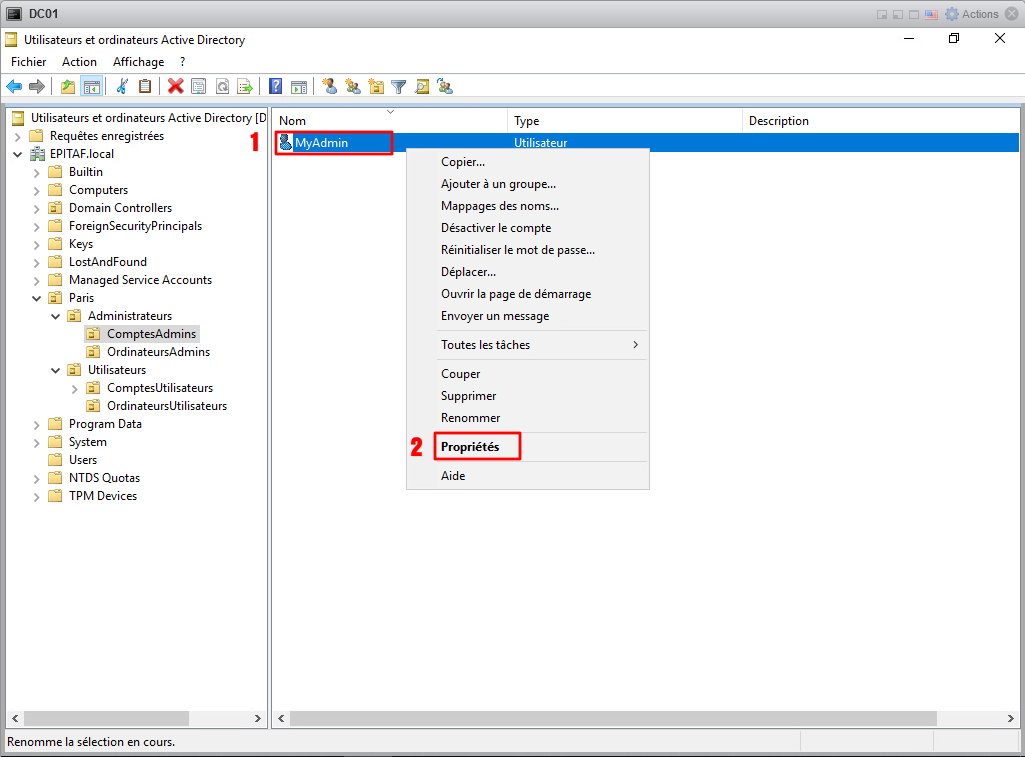Click the Find objects magnifier icon
The height and width of the screenshot is (757, 1025).
[x=422, y=86]
